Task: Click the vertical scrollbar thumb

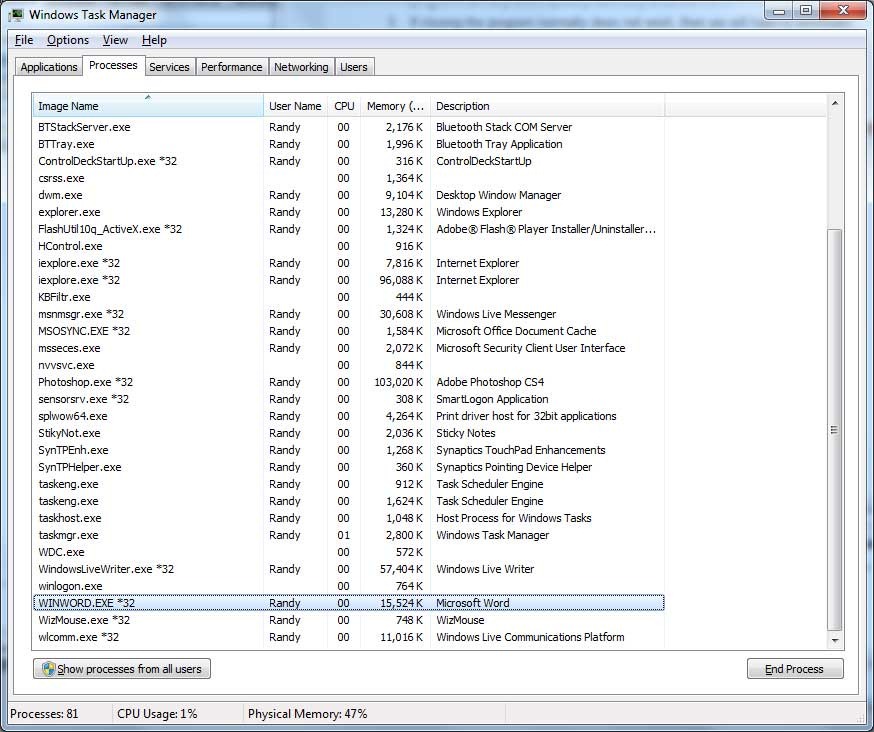Action: point(835,429)
